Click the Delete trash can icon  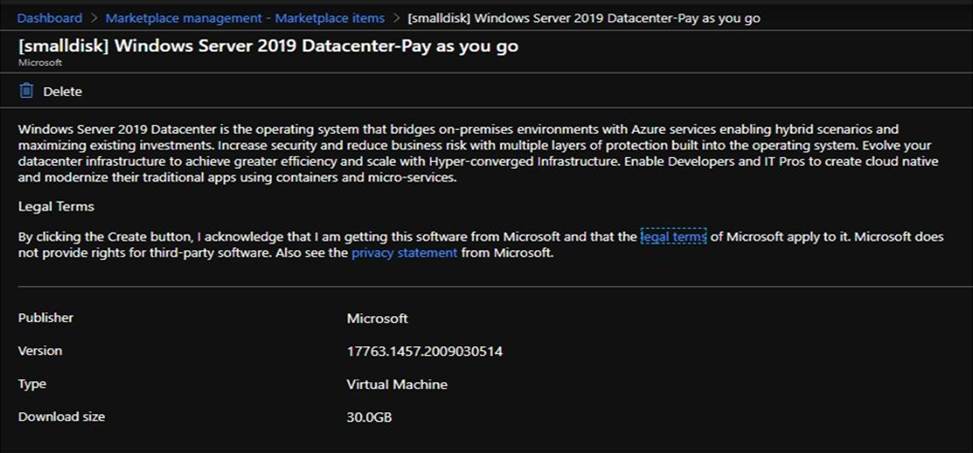click(26, 91)
